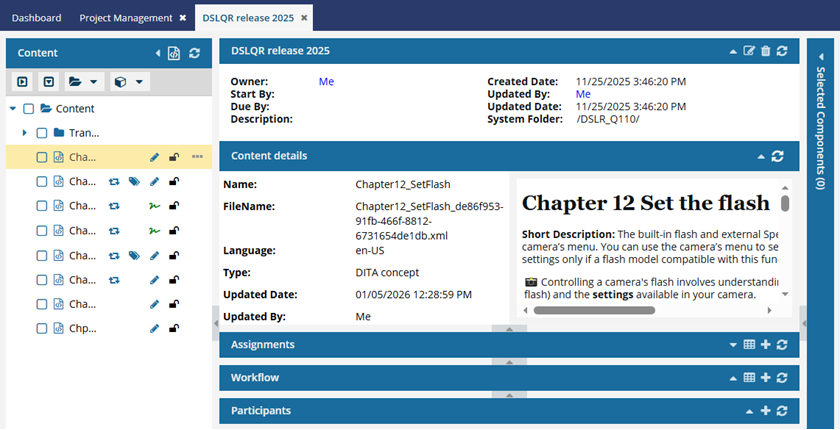
Task: Tick the checkbox beside the Tran... folder
Action: pyautogui.click(x=42, y=133)
